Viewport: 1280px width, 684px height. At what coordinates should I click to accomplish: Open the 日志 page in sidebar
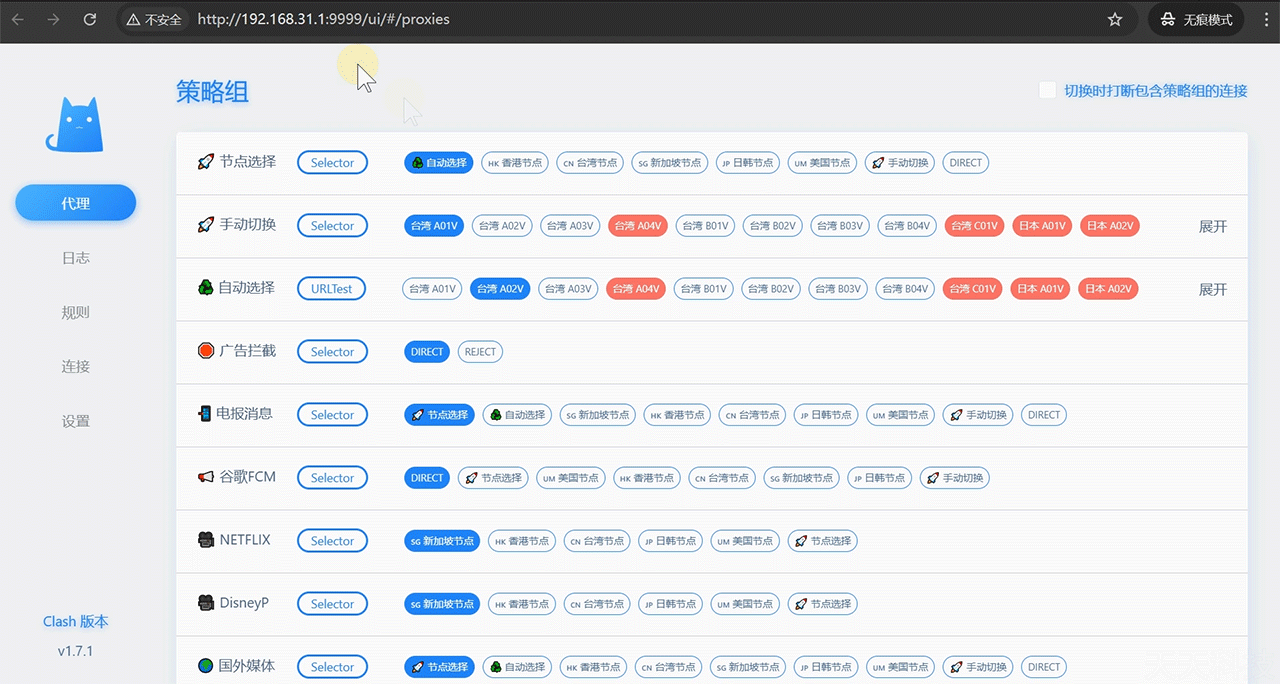(76, 258)
